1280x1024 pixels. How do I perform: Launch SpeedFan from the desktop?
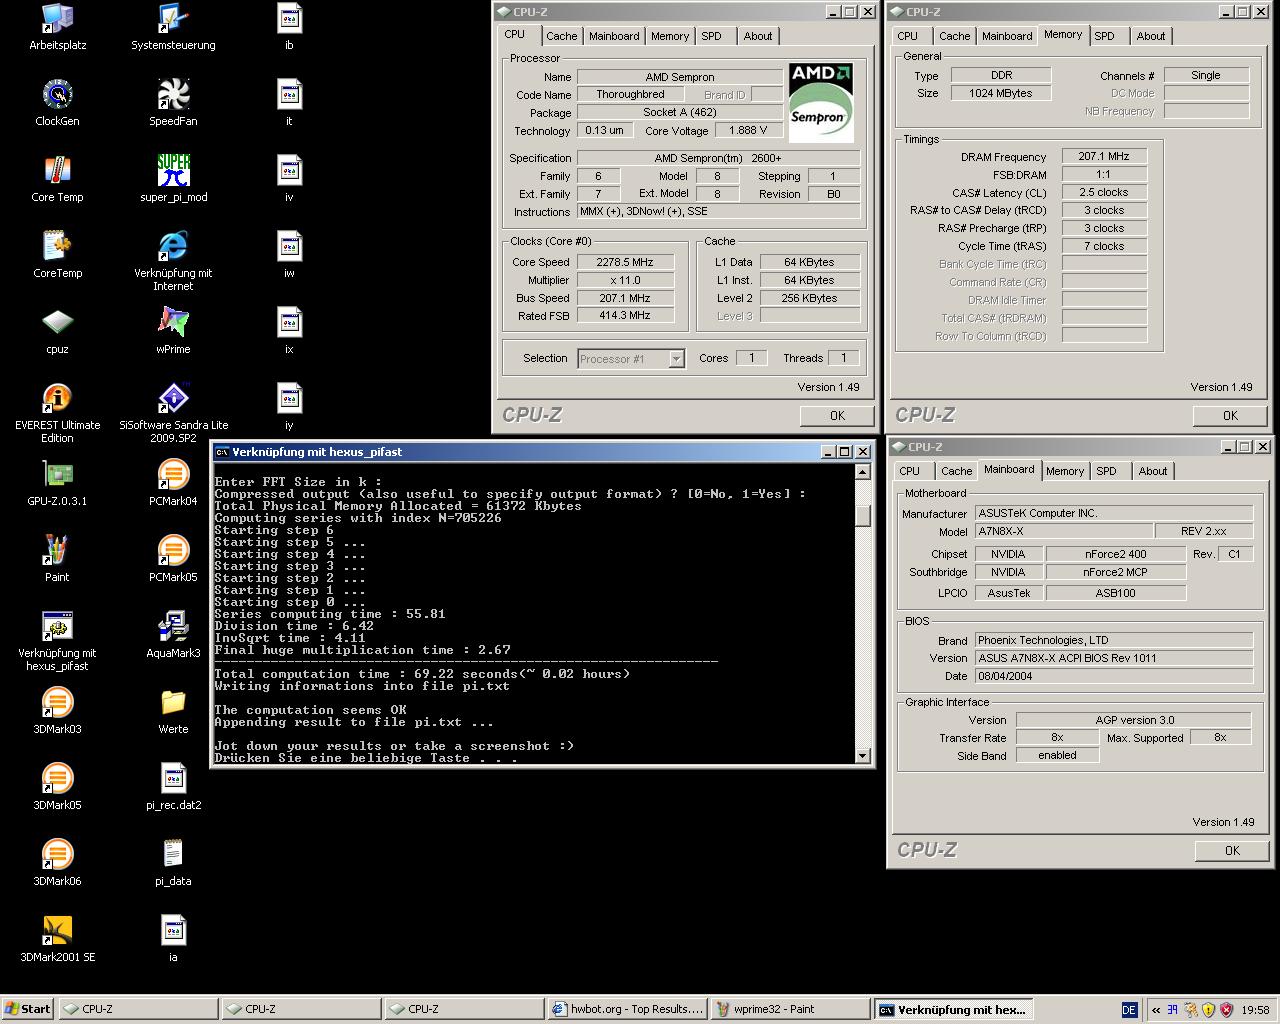click(x=173, y=102)
